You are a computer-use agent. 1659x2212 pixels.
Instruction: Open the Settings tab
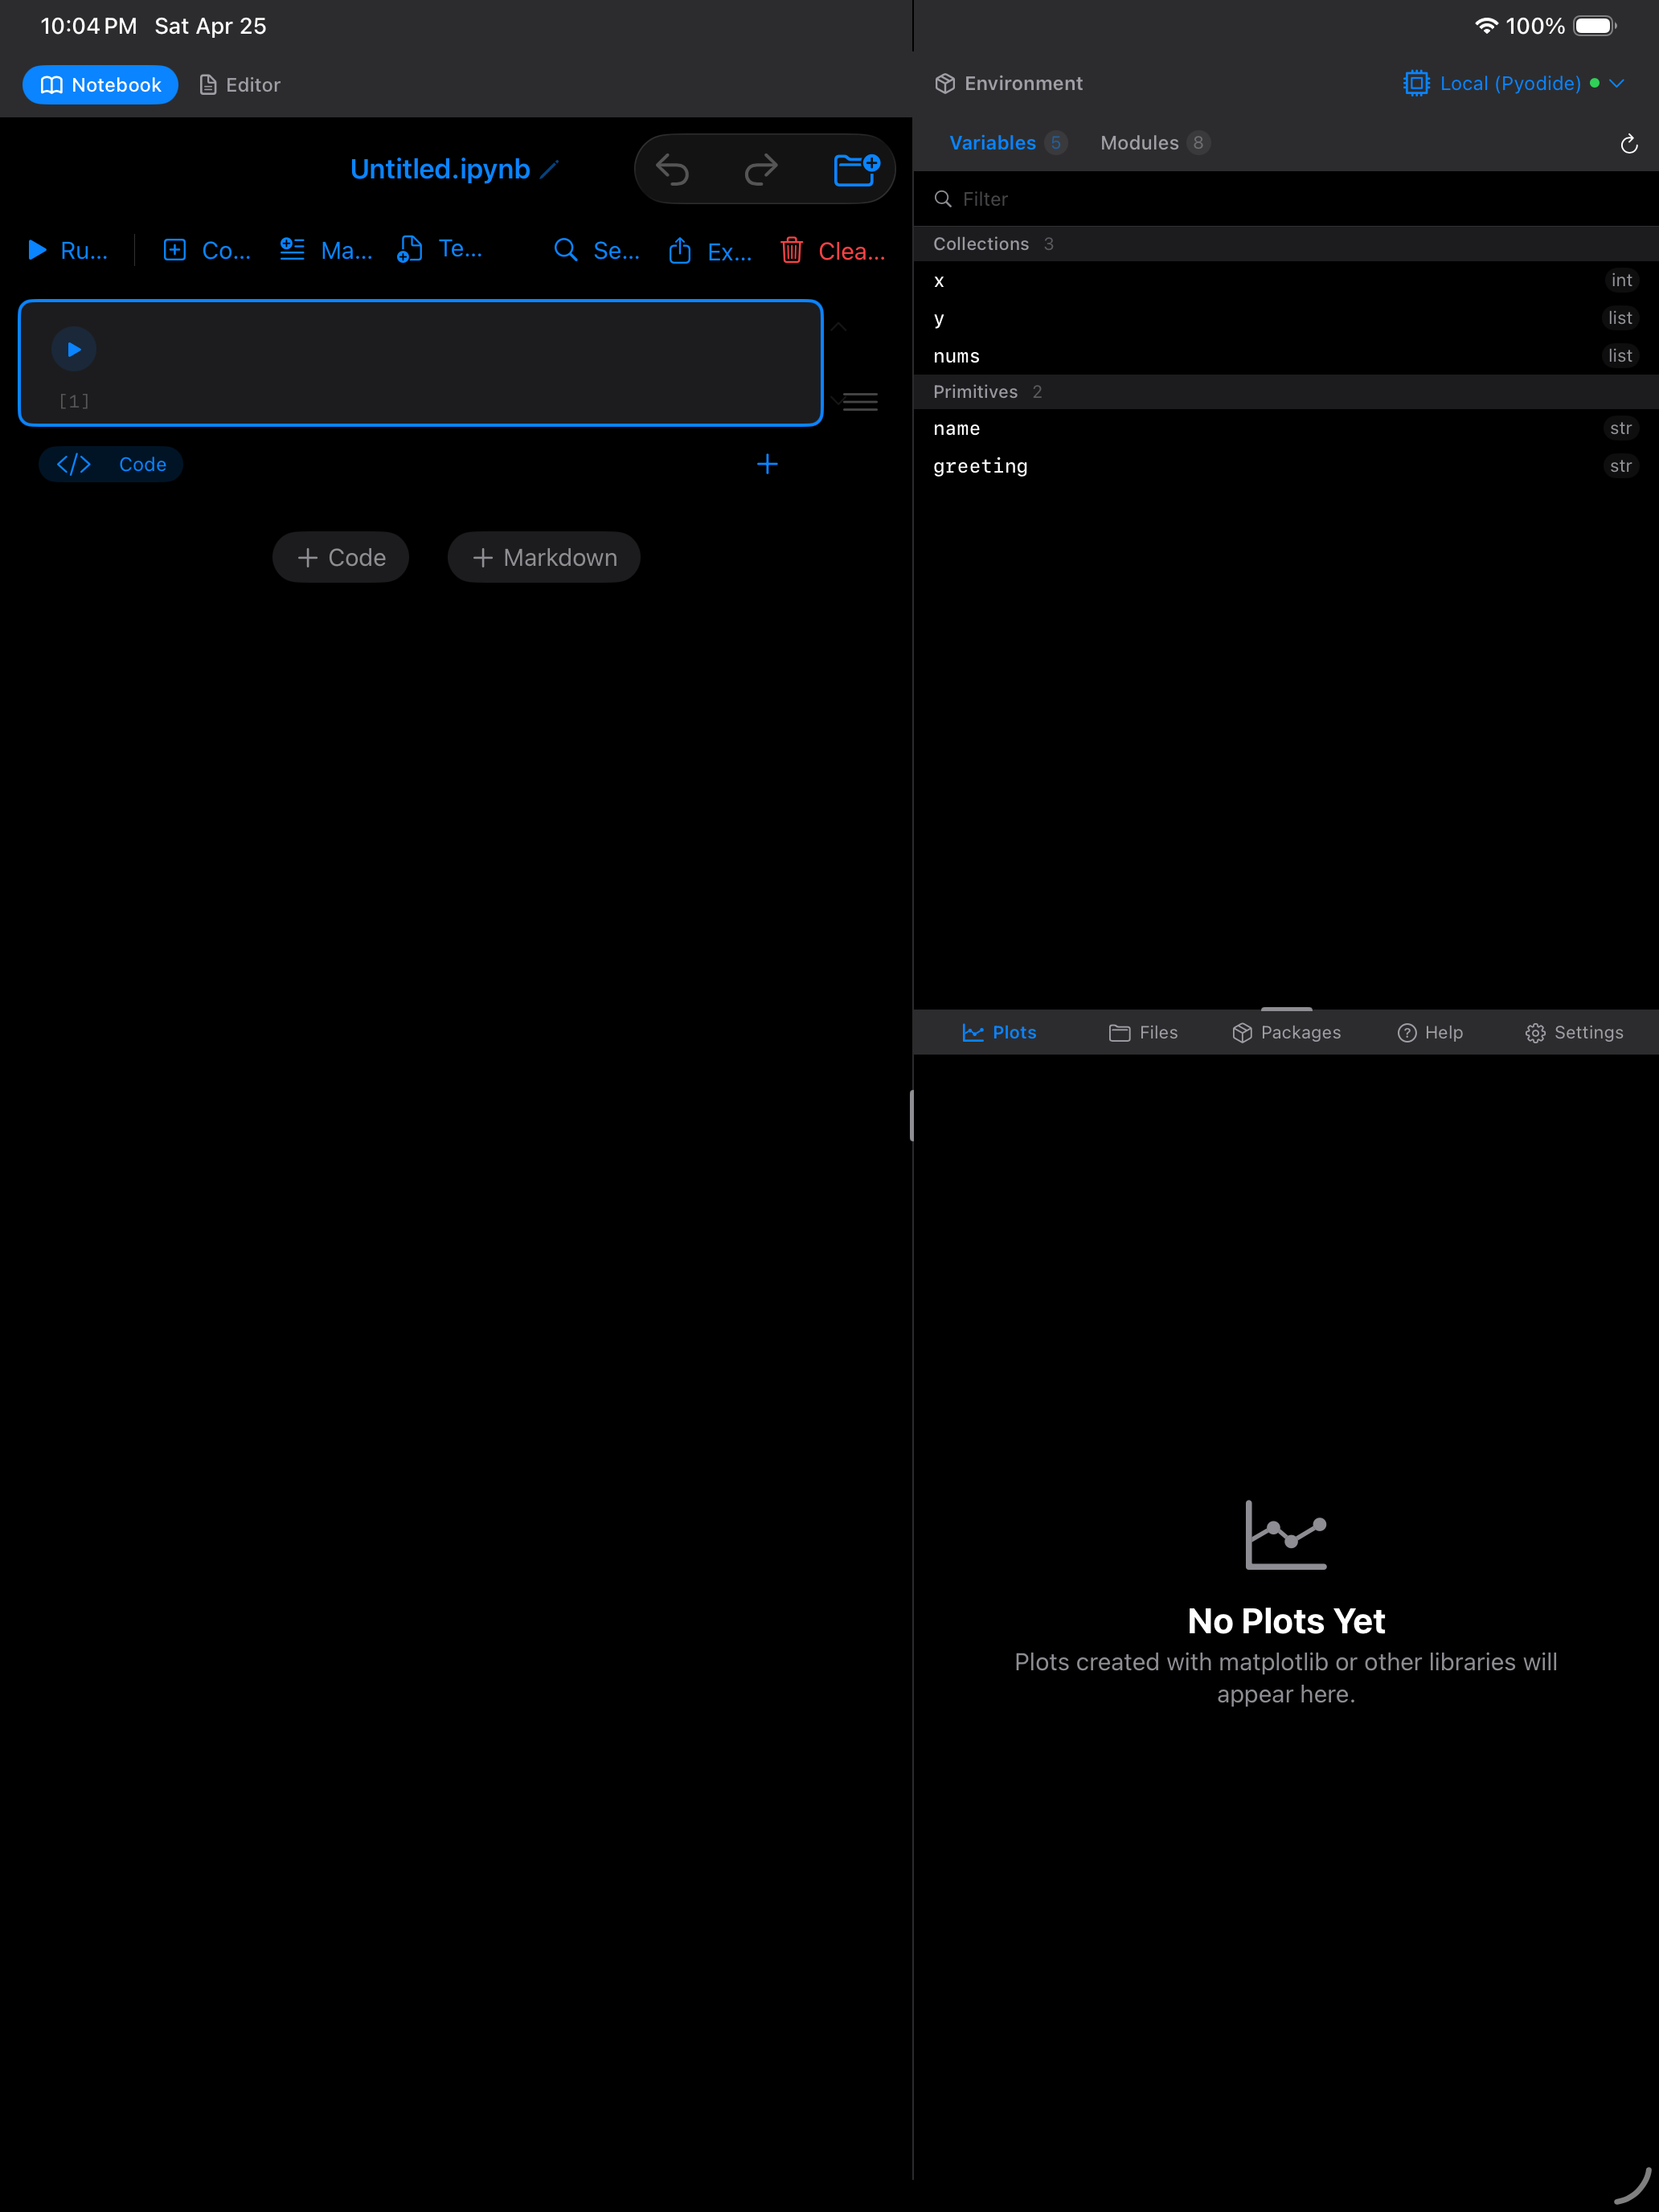click(1574, 1033)
